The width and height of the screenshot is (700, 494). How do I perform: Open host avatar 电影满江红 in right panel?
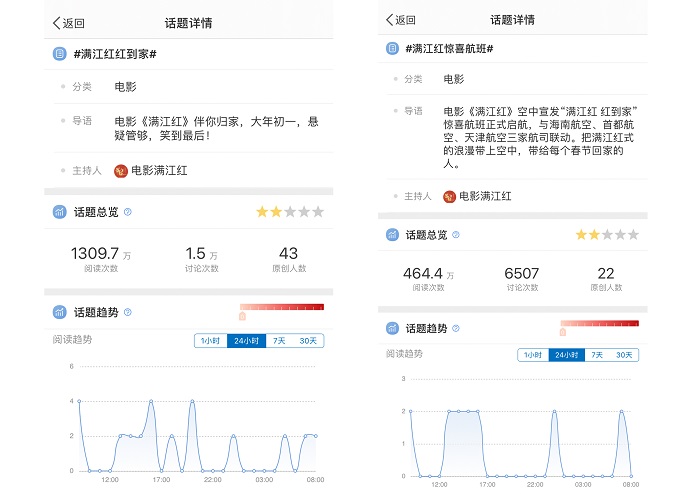click(449, 196)
